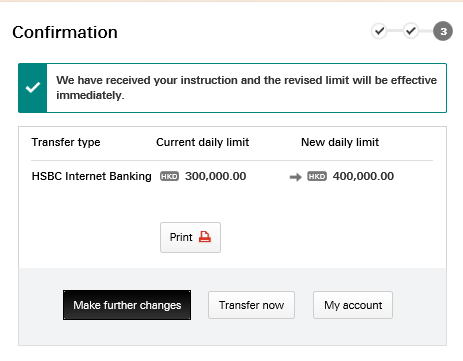463x361 pixels.
Task: Click the New daily limit header
Action: 340,142
